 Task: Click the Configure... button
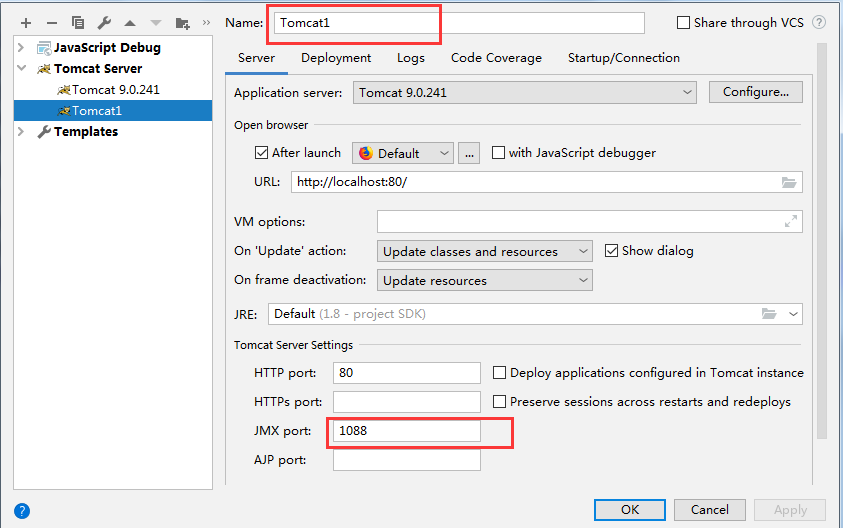click(x=755, y=92)
